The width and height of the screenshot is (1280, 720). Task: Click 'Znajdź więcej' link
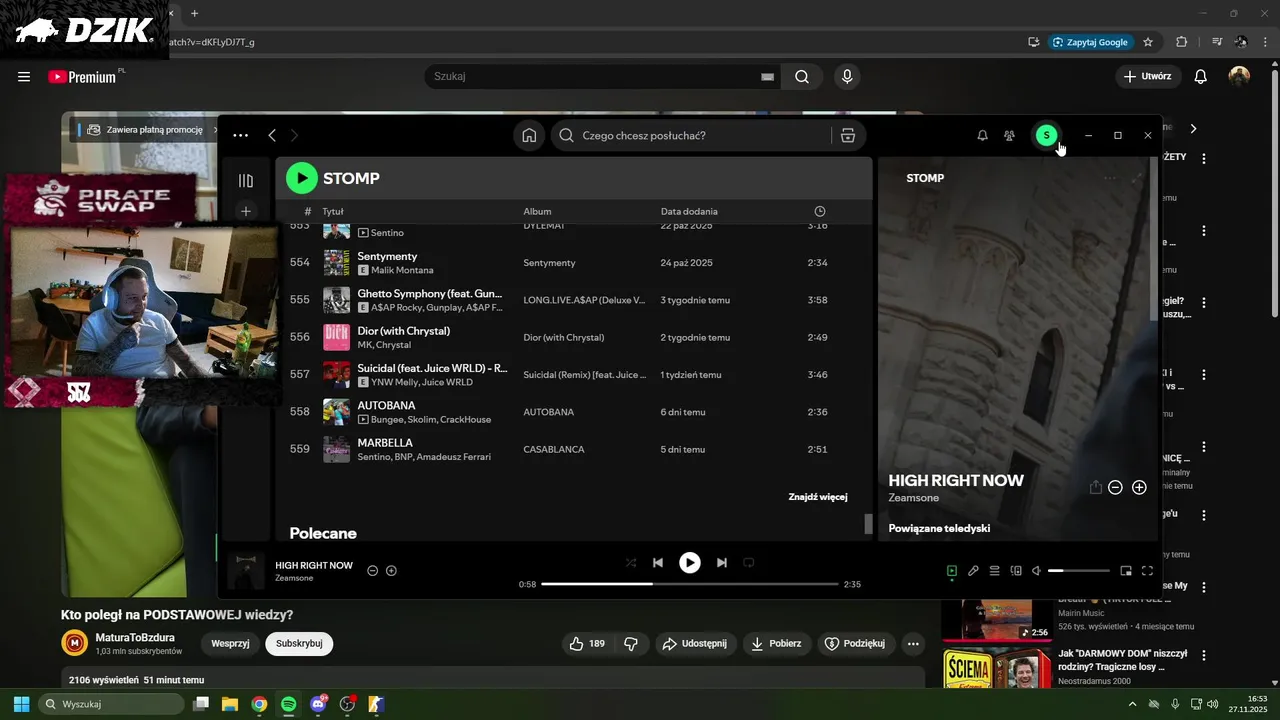point(817,497)
